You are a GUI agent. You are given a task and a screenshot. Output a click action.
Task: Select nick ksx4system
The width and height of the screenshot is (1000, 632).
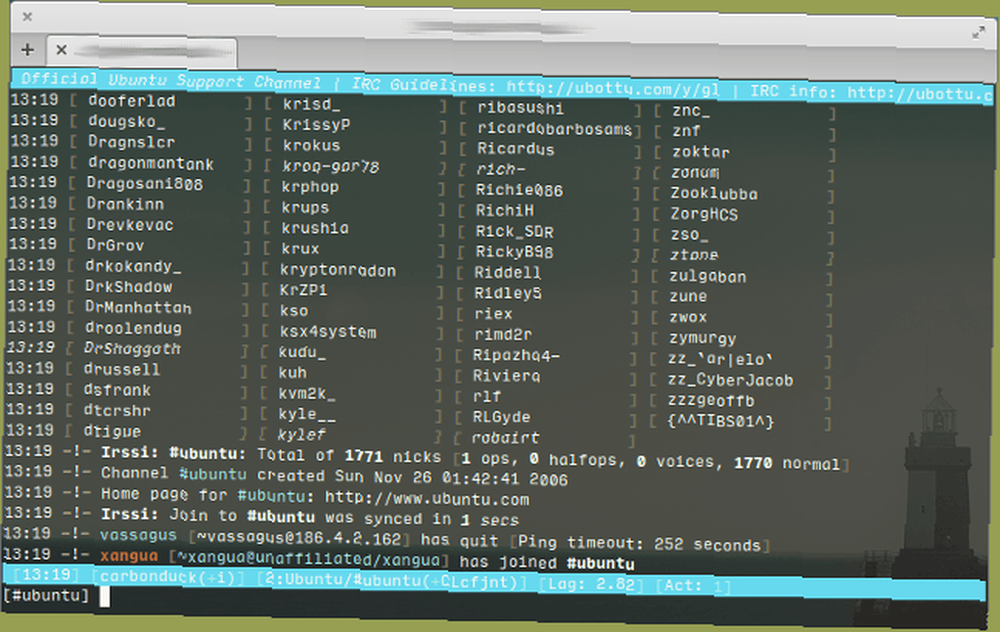[328, 332]
